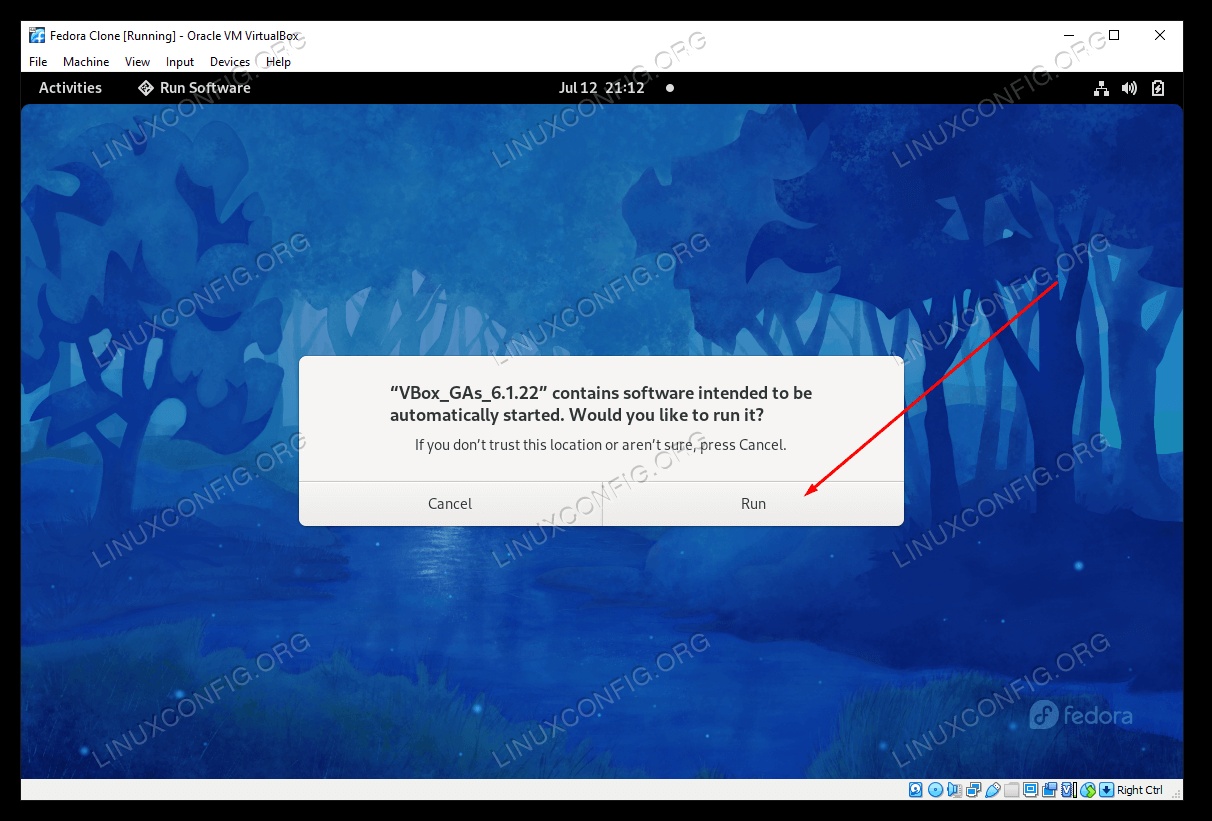Image resolution: width=1212 pixels, height=821 pixels.
Task: Click the USB devices status icon
Action: [x=992, y=790]
